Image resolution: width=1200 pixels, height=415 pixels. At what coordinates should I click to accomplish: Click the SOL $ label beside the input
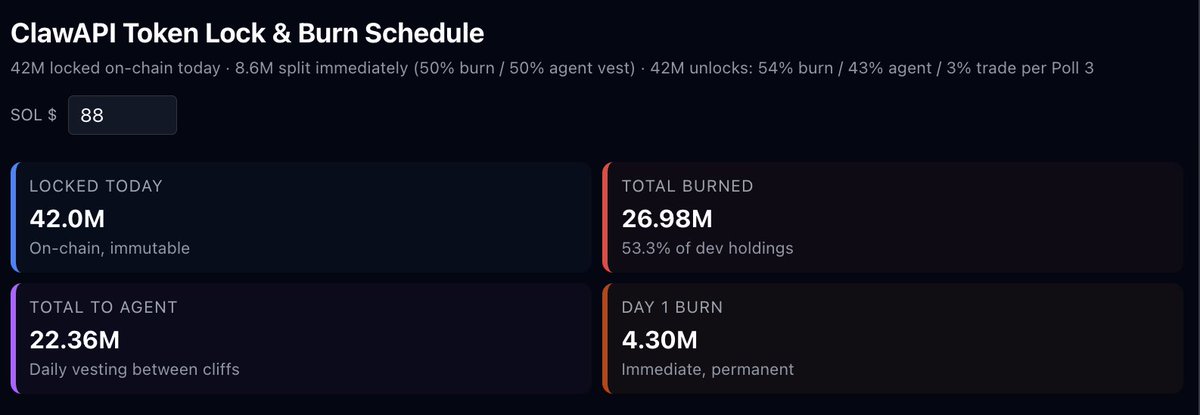click(x=33, y=115)
